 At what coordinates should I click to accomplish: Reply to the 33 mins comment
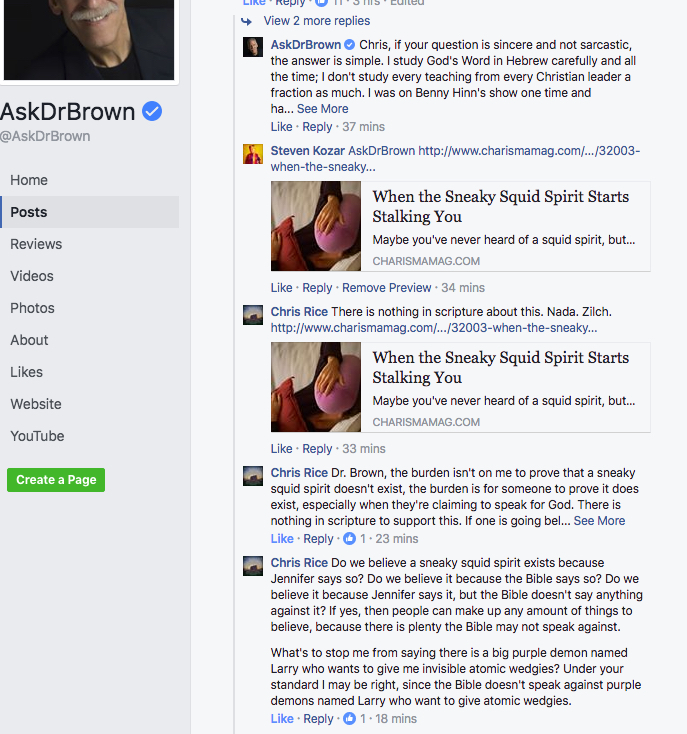click(317, 448)
